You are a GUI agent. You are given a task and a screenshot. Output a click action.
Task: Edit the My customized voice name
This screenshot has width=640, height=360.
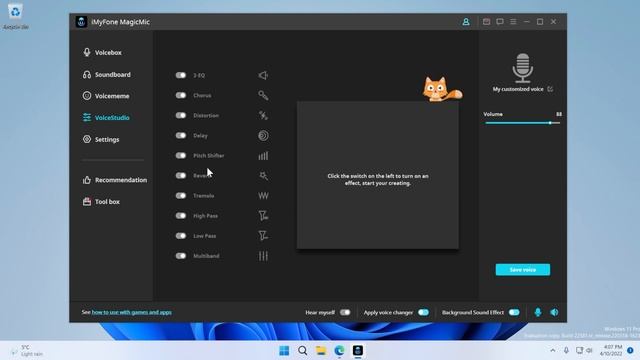(550, 89)
